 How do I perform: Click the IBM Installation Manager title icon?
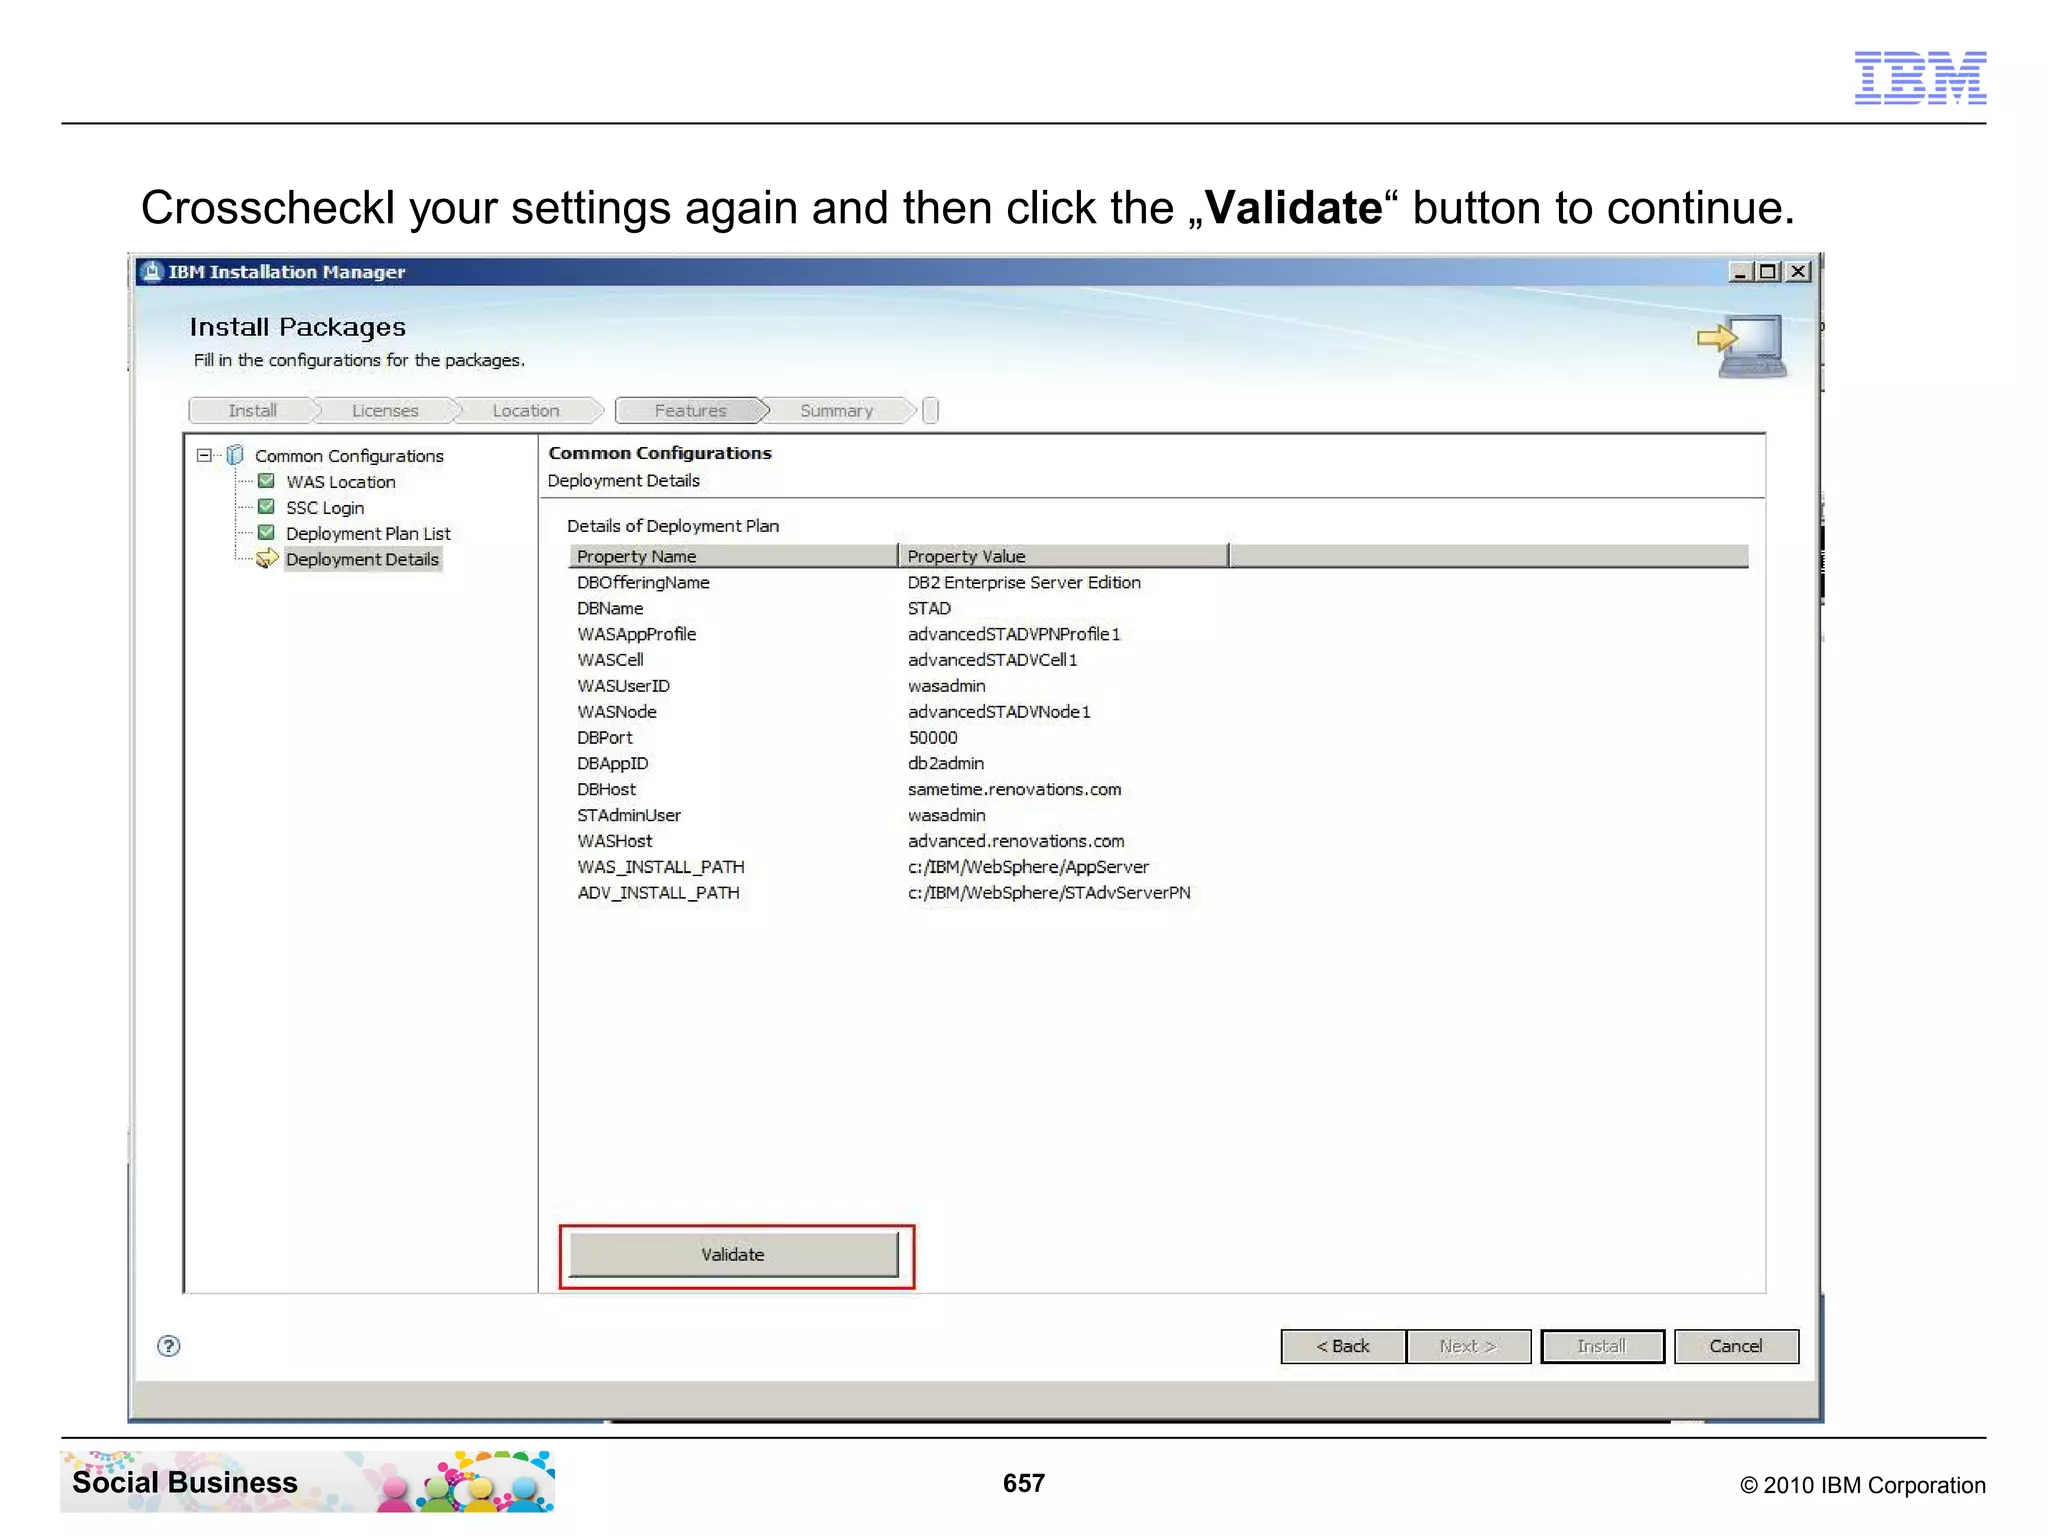[x=151, y=271]
